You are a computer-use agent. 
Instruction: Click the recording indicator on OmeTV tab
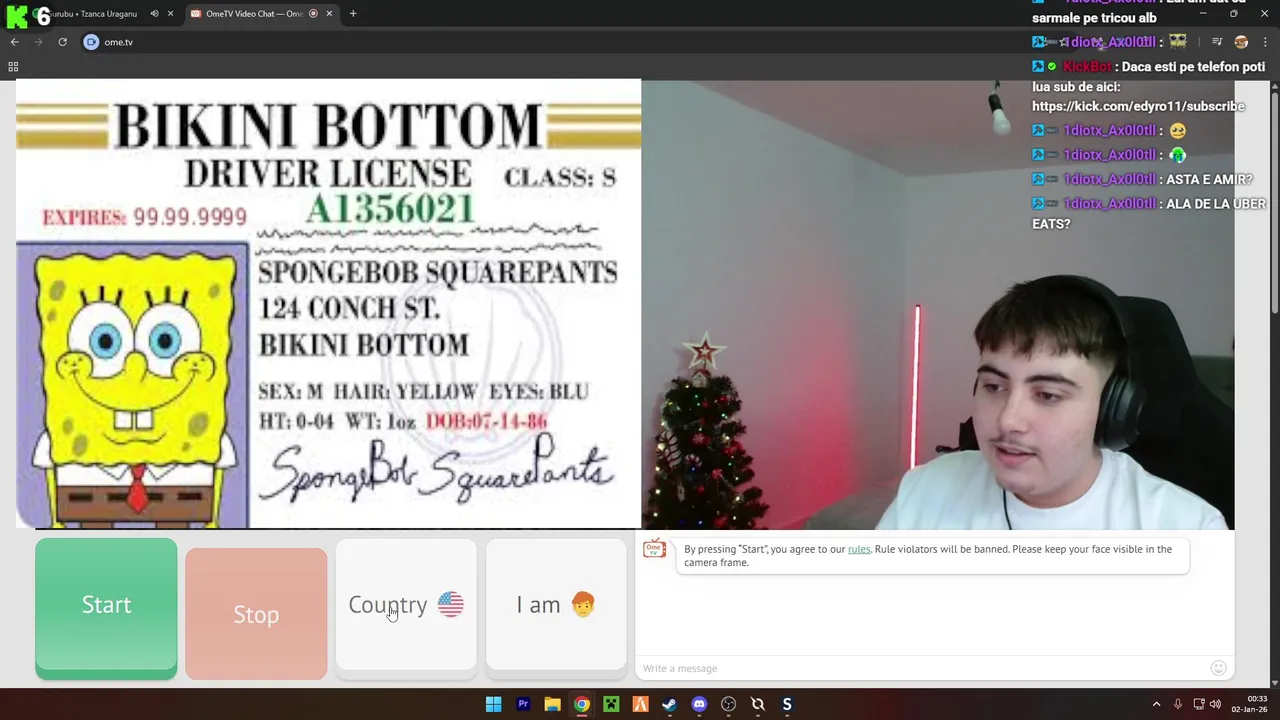click(313, 14)
